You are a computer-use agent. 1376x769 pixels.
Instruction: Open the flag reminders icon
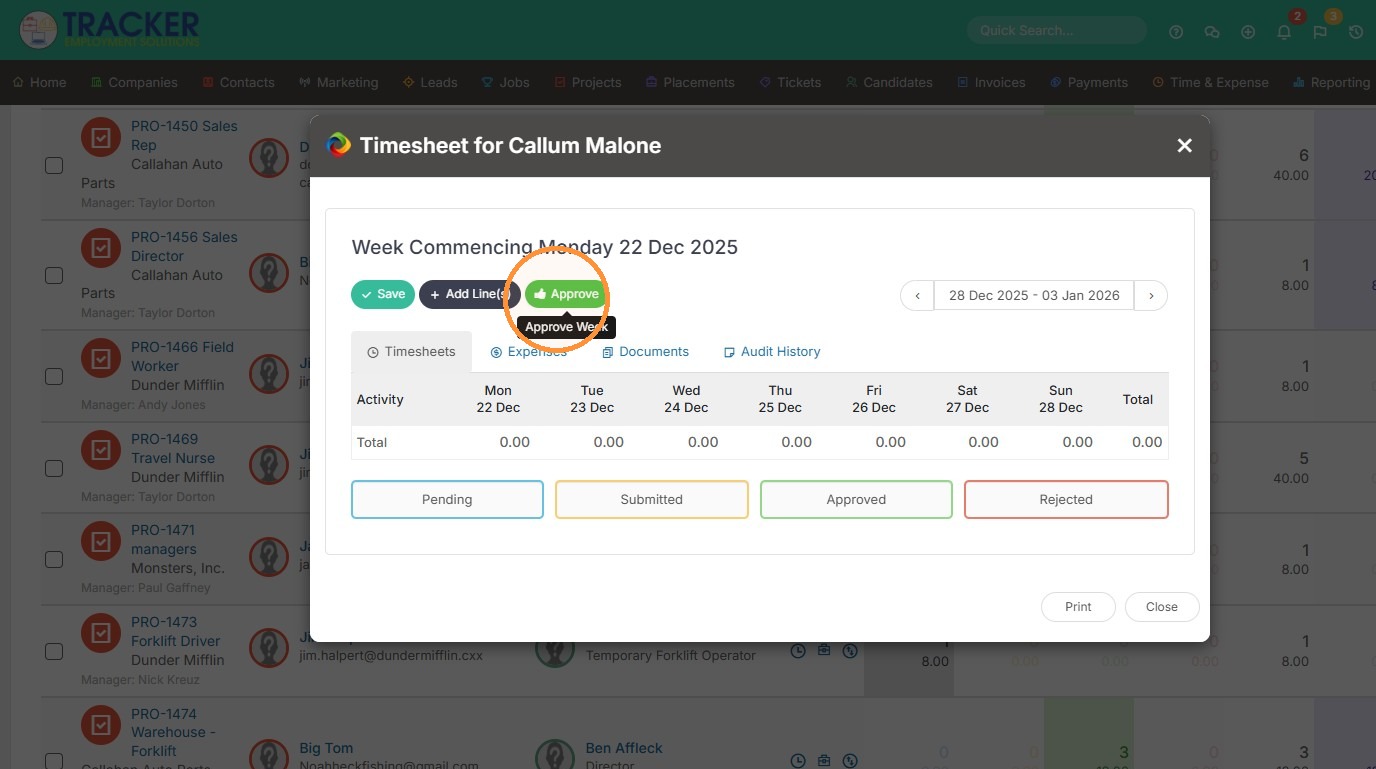pos(1320,32)
